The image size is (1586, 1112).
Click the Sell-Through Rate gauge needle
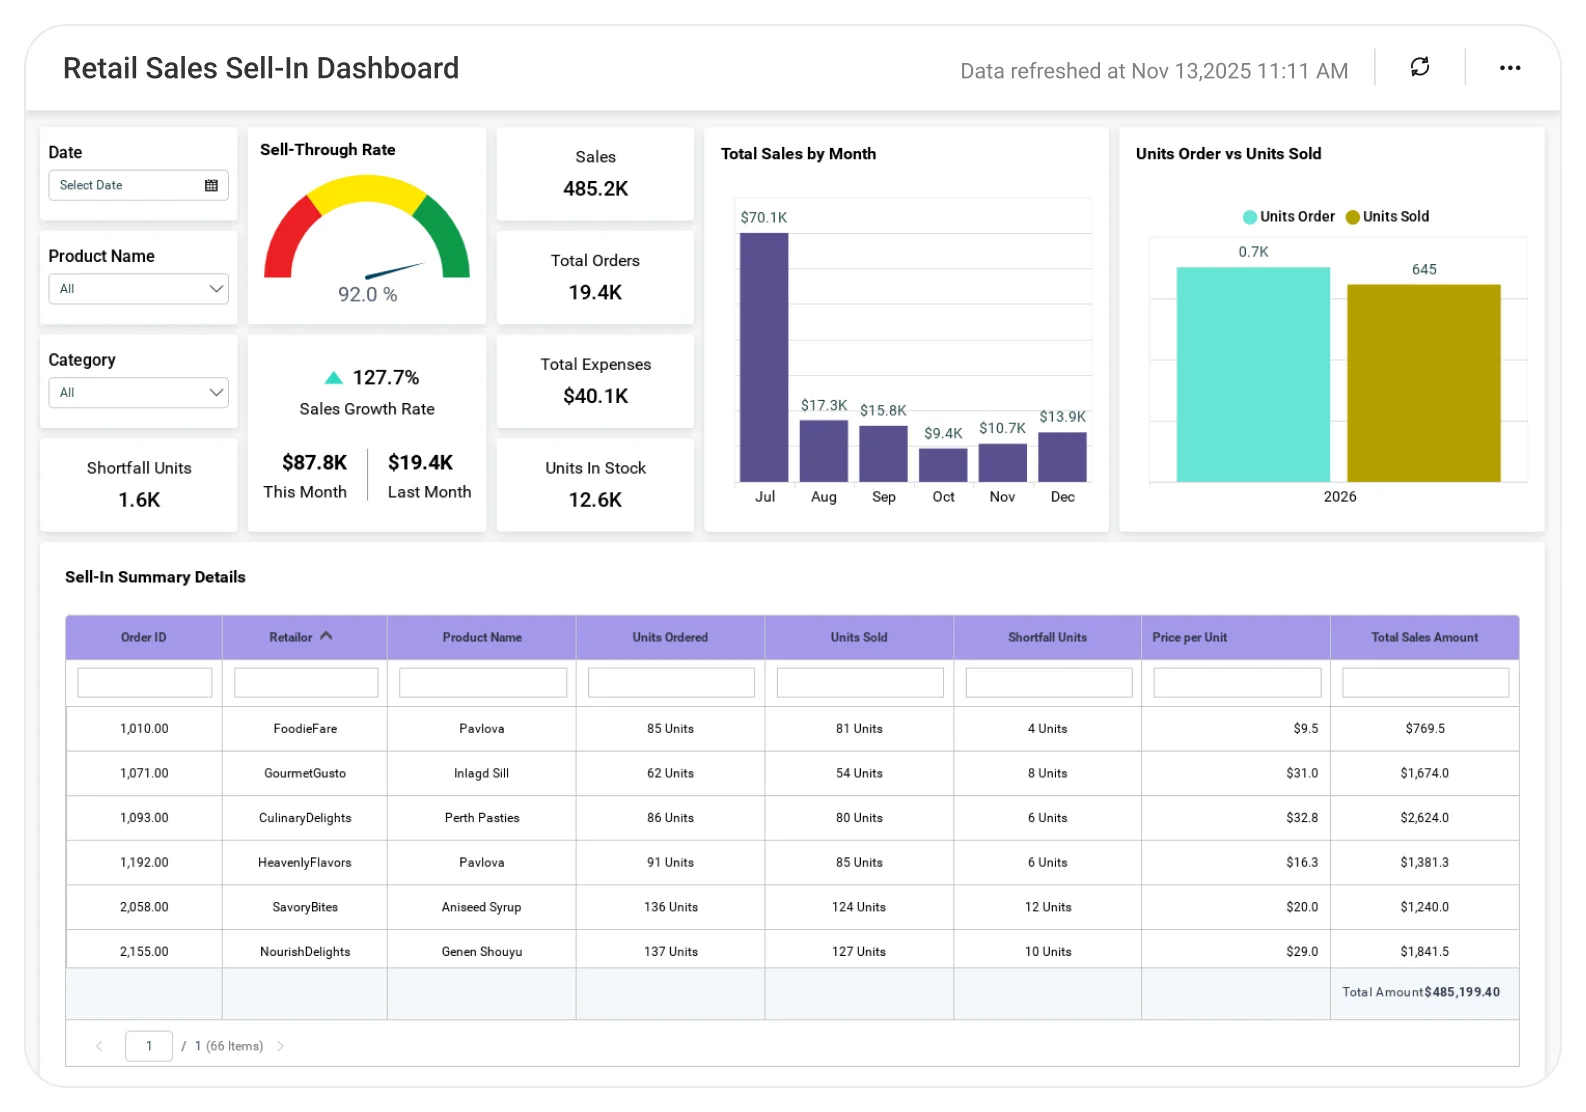click(395, 270)
